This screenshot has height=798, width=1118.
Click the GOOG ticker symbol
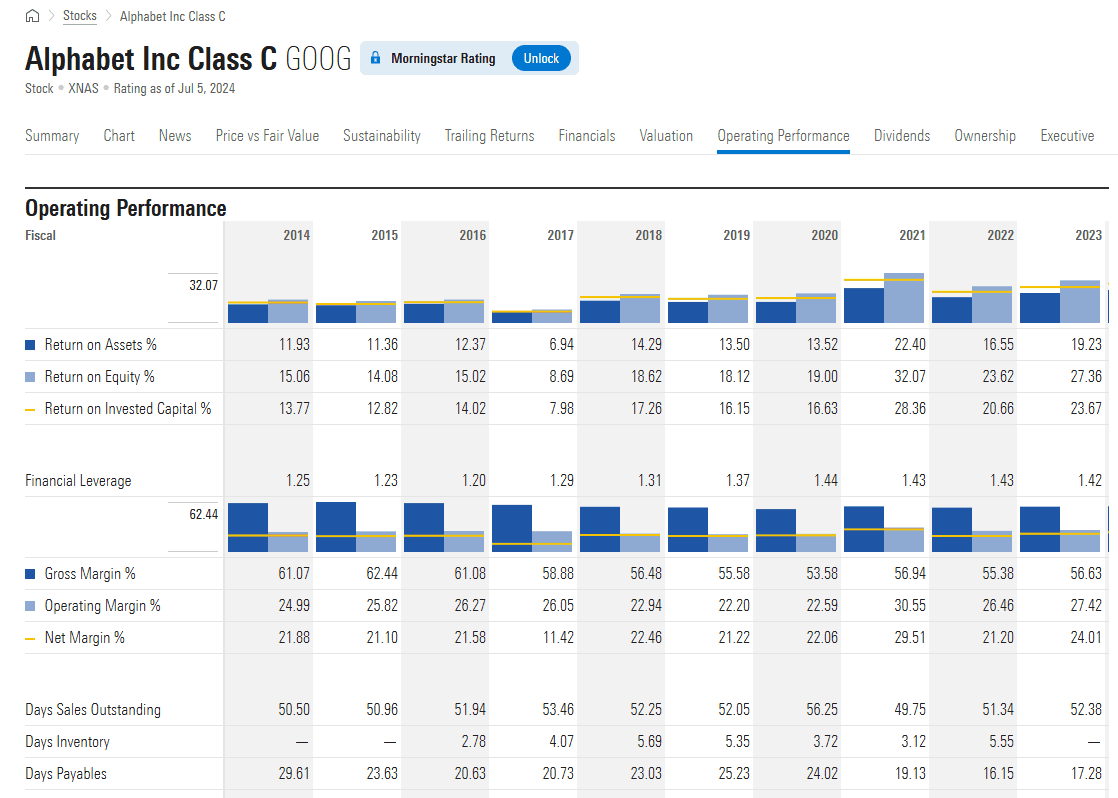(x=319, y=59)
